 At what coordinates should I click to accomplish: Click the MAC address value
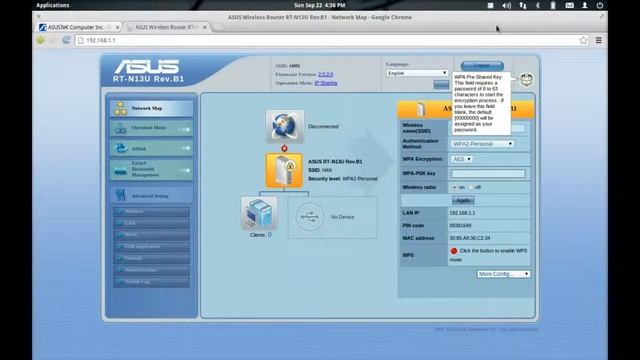coord(470,238)
